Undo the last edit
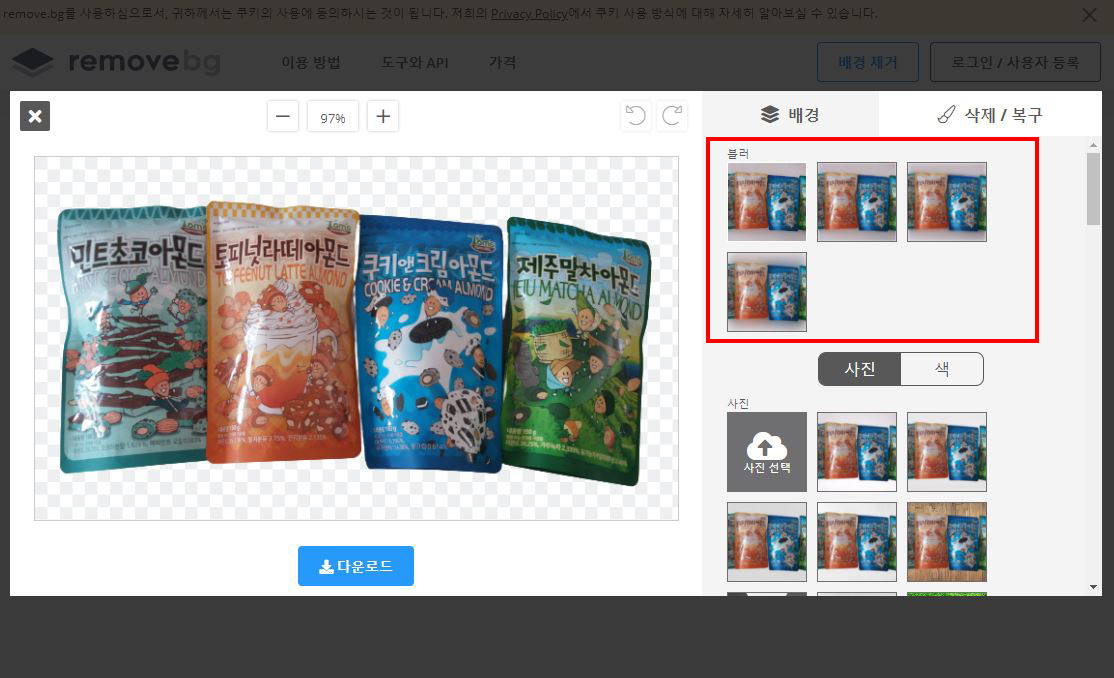The image size is (1114, 678). point(636,115)
